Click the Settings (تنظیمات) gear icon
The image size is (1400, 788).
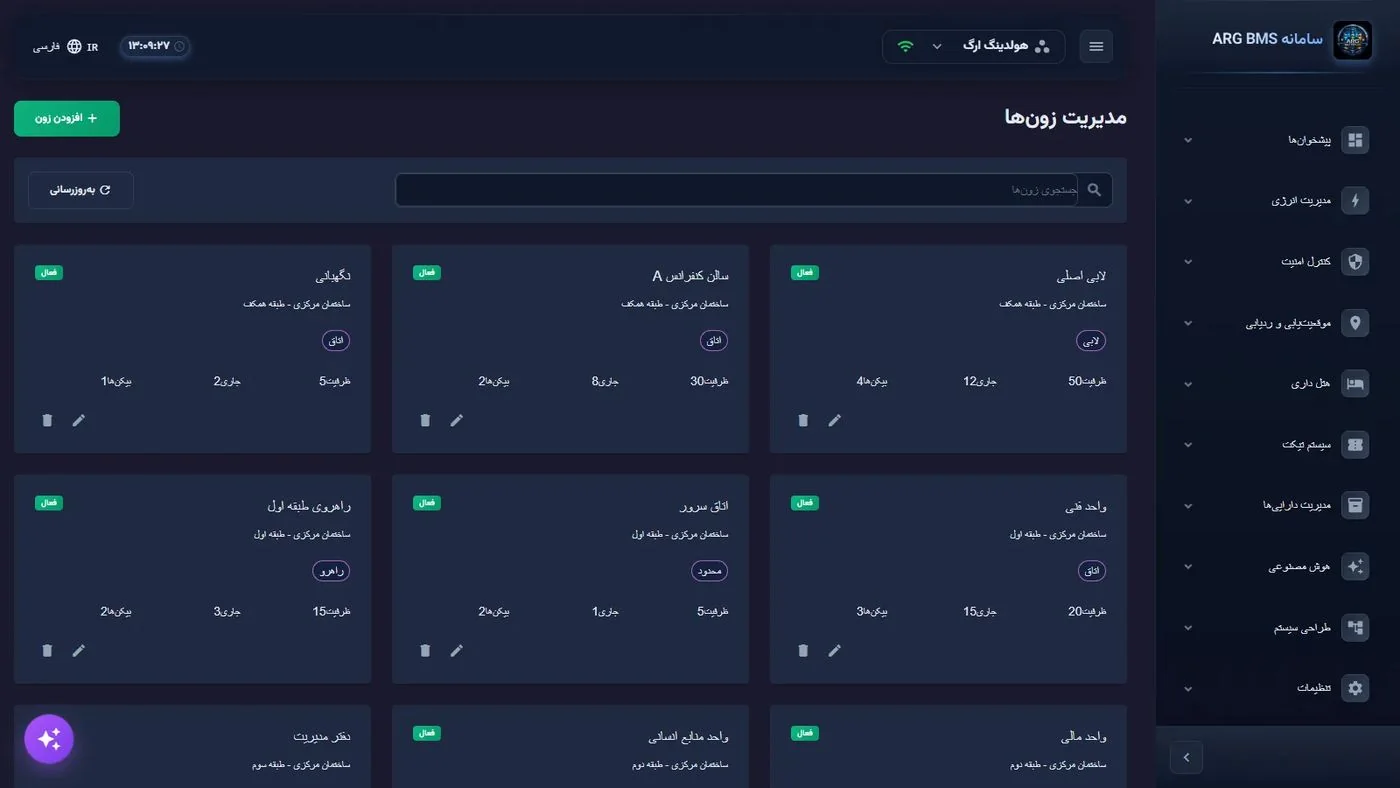coord(1355,688)
